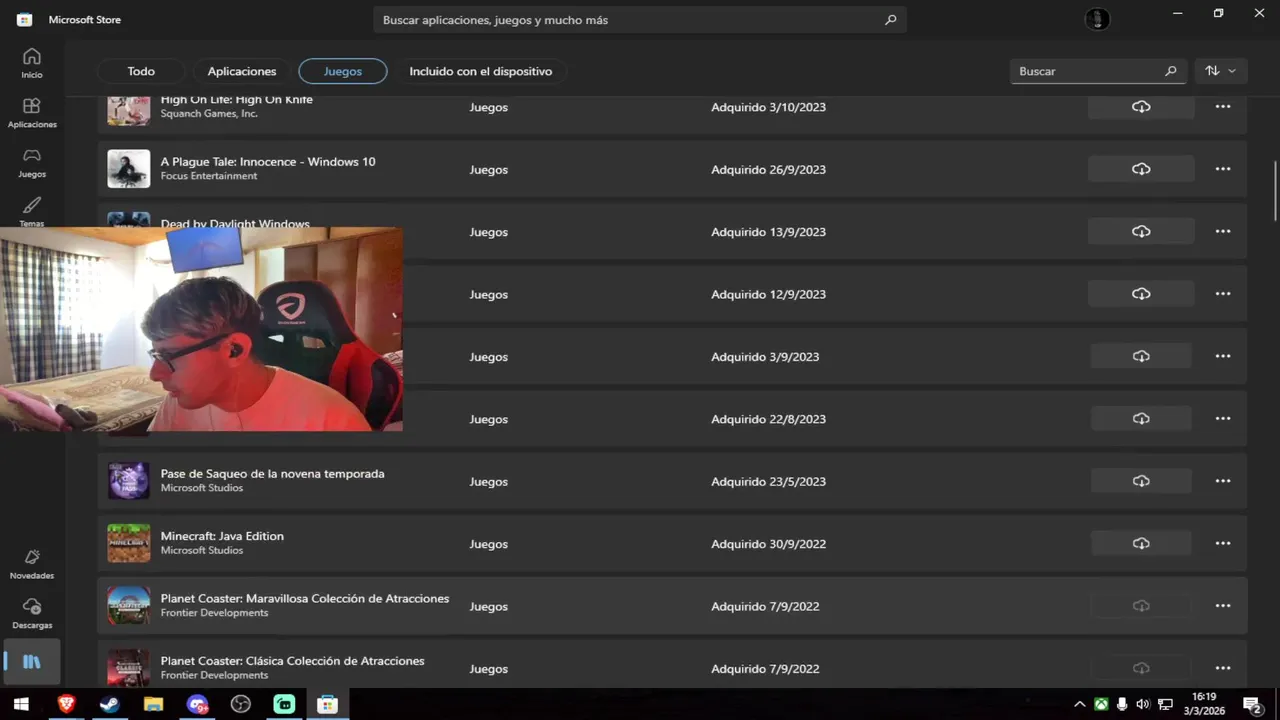Open more options for A Plague Tale row
The height and width of the screenshot is (720, 1280).
[1223, 169]
